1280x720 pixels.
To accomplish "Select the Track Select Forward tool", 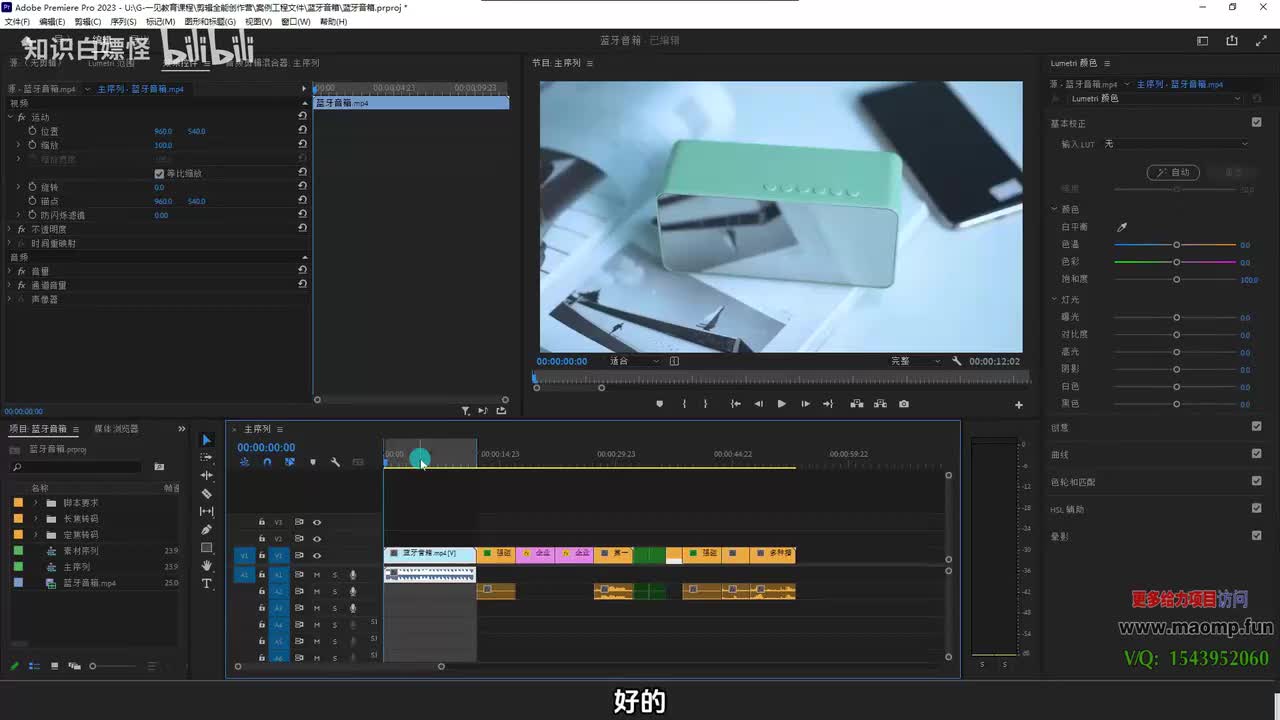I will [207, 458].
